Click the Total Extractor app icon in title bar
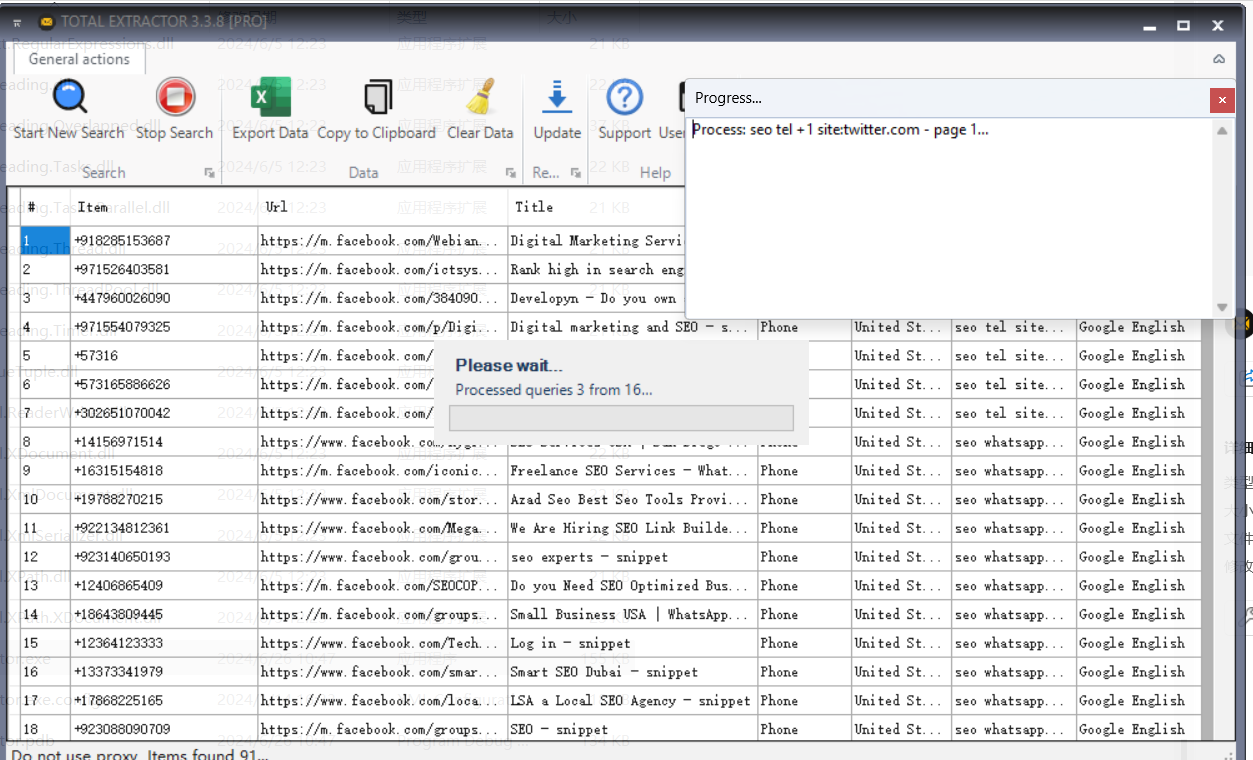Screen dimensions: 1253x760 46,22
